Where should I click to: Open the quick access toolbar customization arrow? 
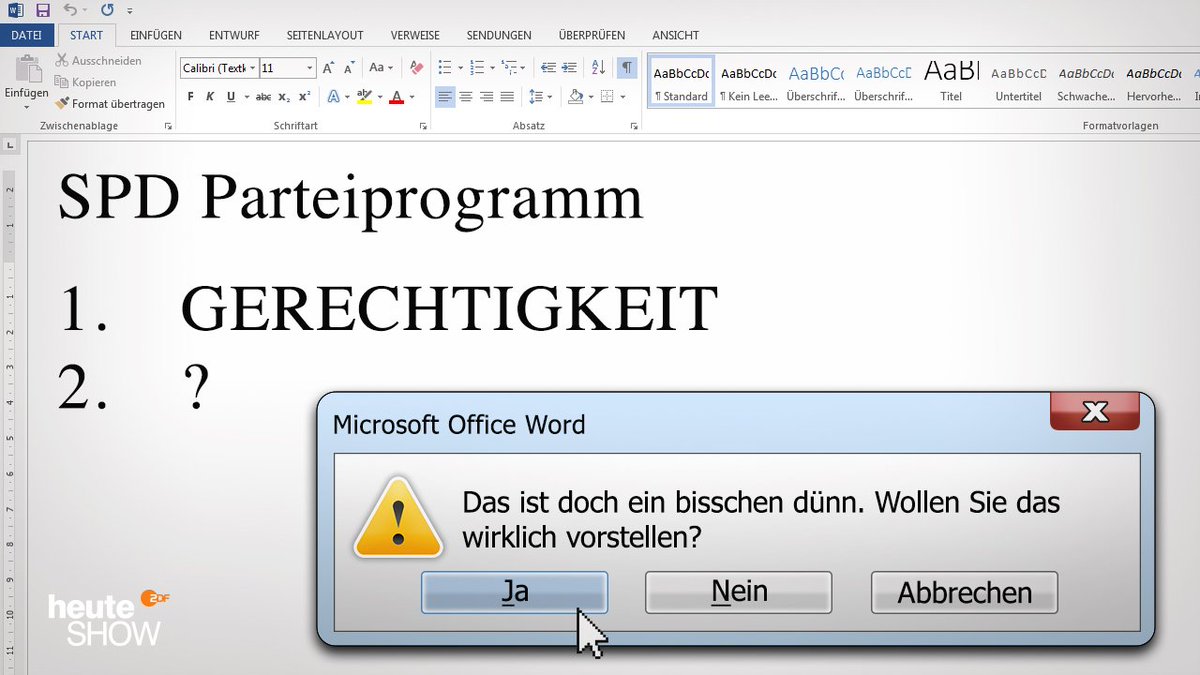tap(130, 11)
